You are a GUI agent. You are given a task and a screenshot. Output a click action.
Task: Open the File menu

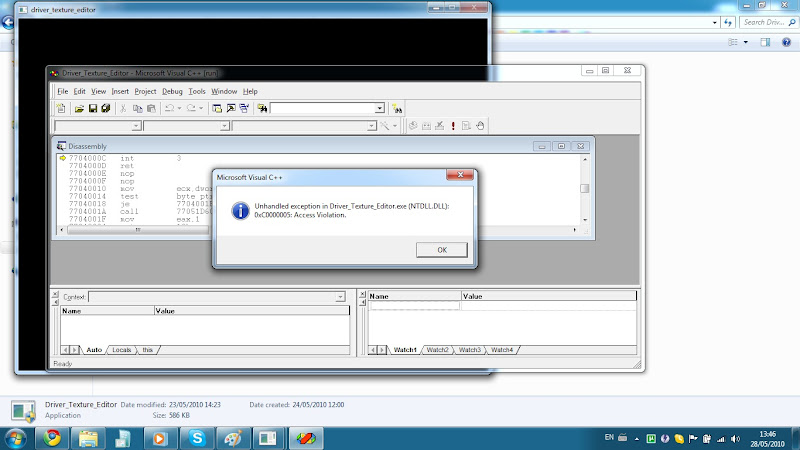(62, 91)
